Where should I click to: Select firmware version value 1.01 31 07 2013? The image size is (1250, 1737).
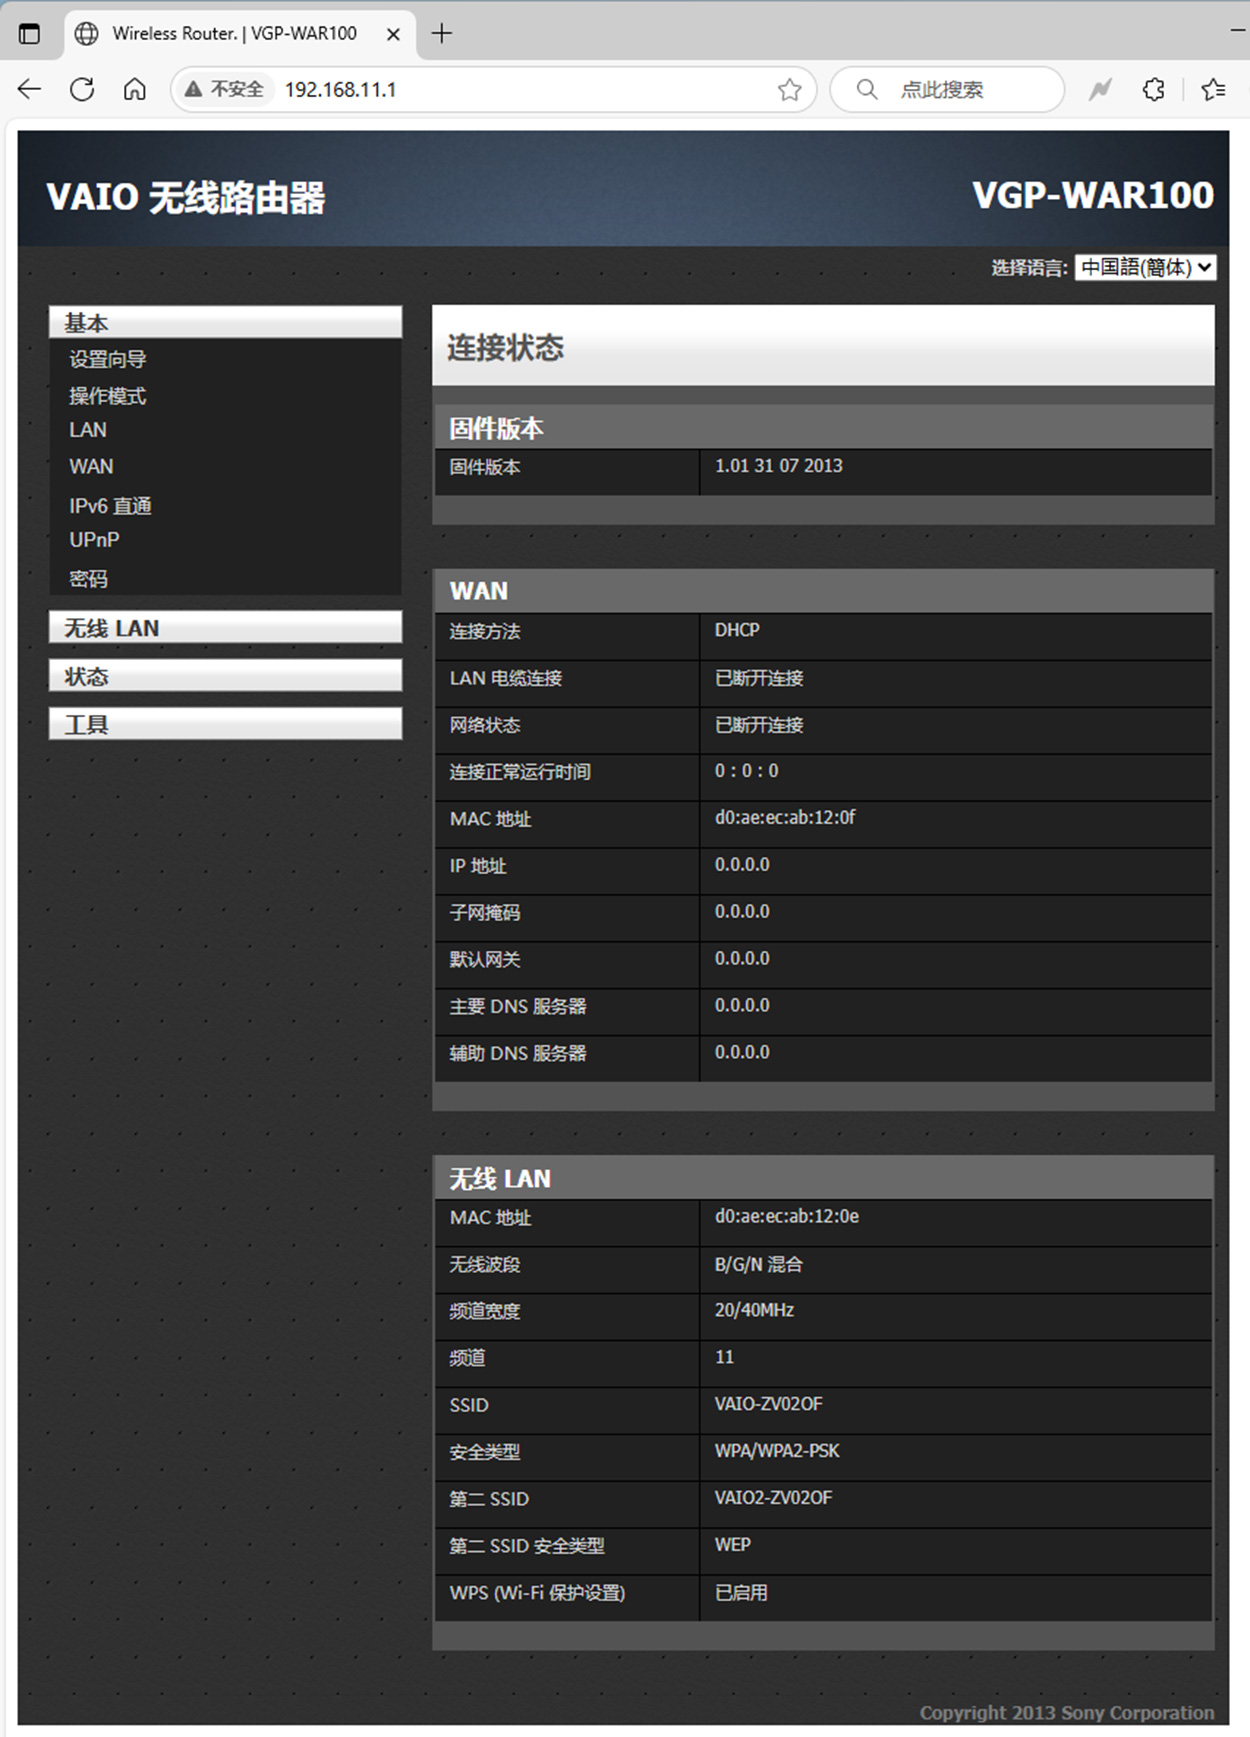tap(778, 465)
